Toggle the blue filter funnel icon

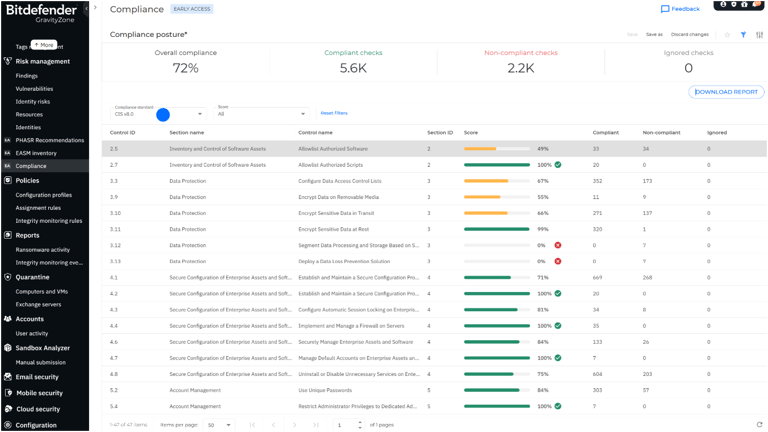743,35
